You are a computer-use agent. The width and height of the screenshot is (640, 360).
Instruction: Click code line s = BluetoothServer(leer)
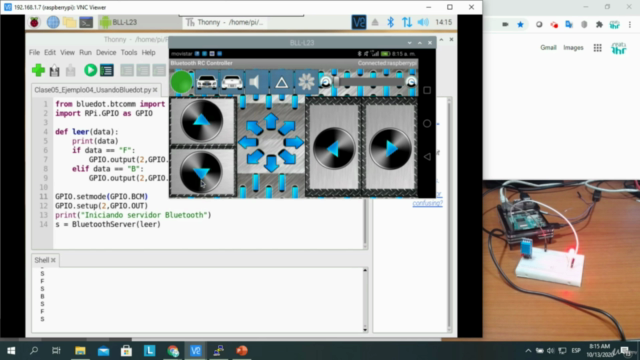point(108,224)
